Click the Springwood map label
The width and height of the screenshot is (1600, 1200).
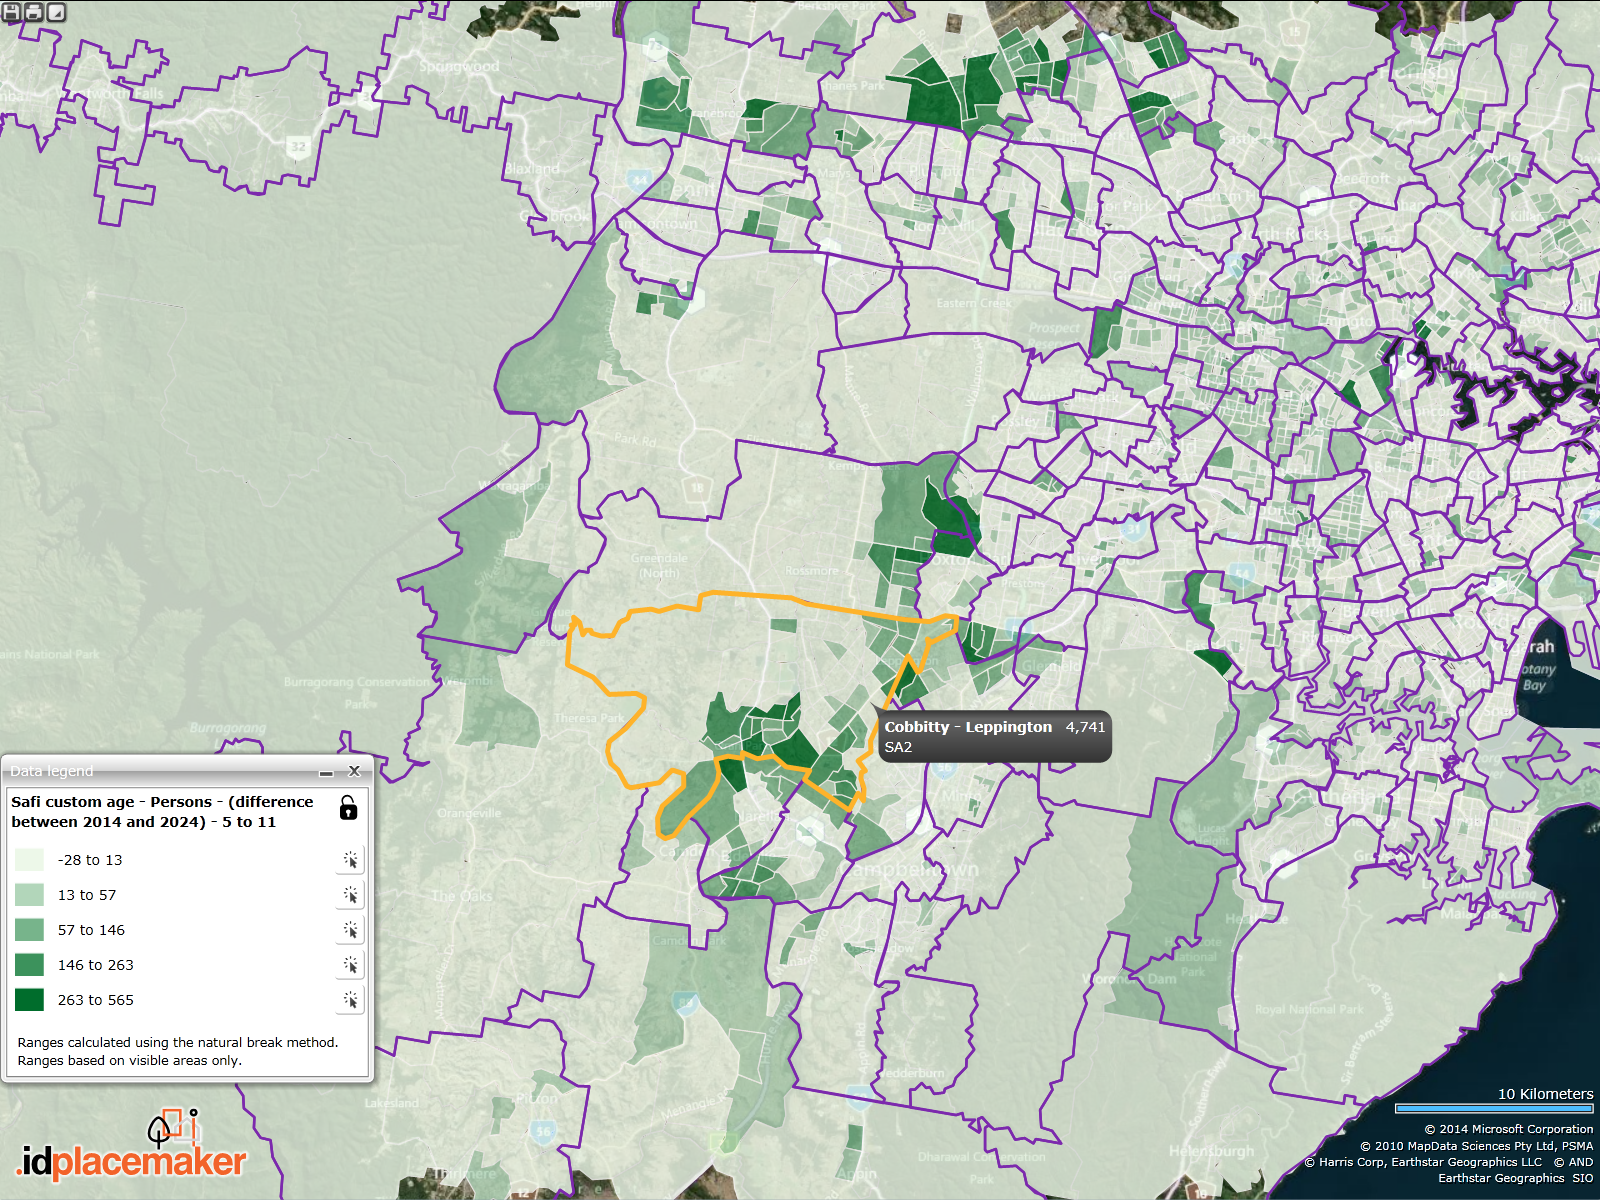coord(459,66)
